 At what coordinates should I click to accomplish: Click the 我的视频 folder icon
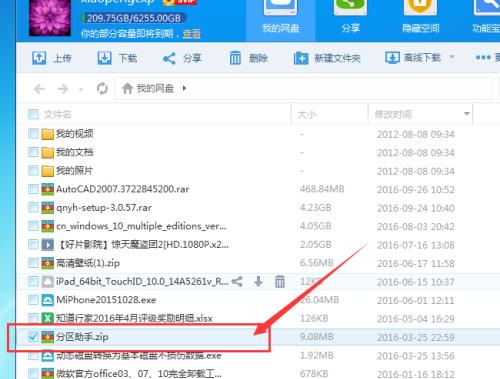[x=47, y=134]
